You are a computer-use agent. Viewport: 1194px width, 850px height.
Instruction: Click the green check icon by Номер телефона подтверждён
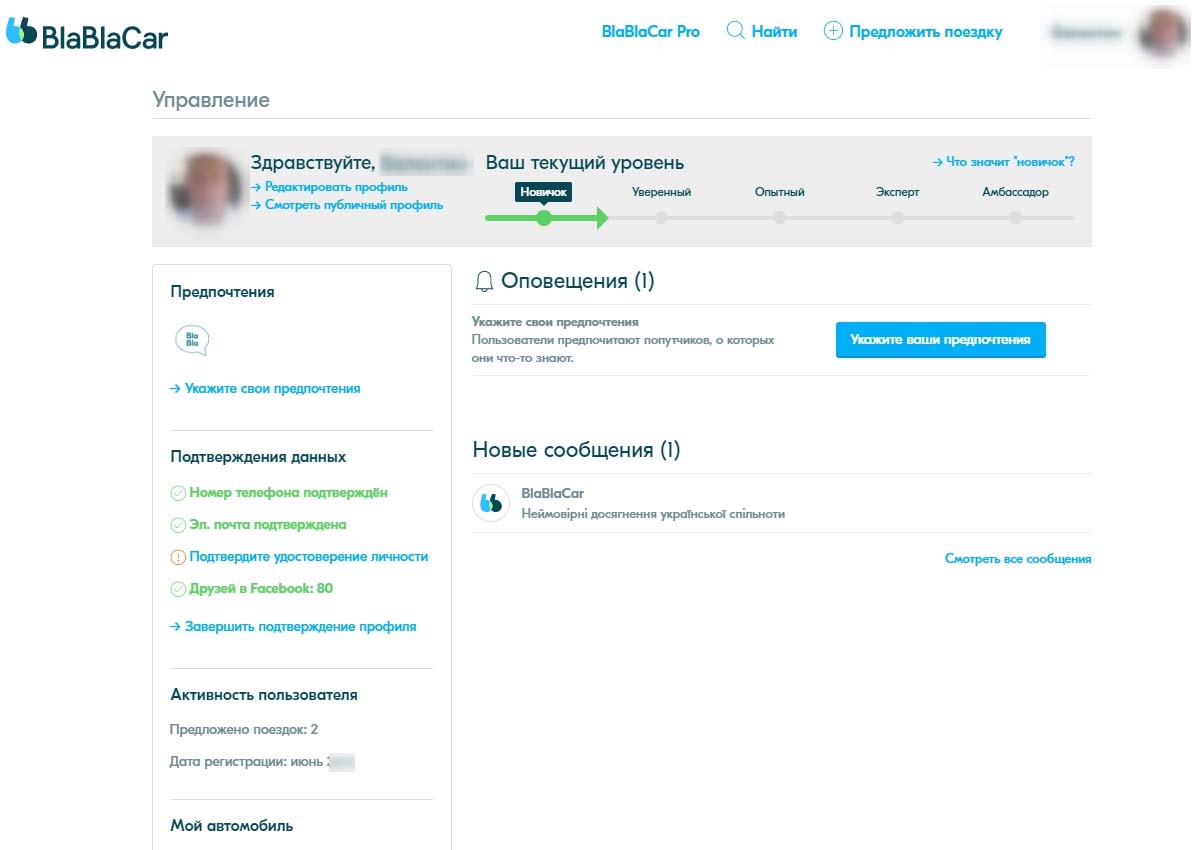178,494
